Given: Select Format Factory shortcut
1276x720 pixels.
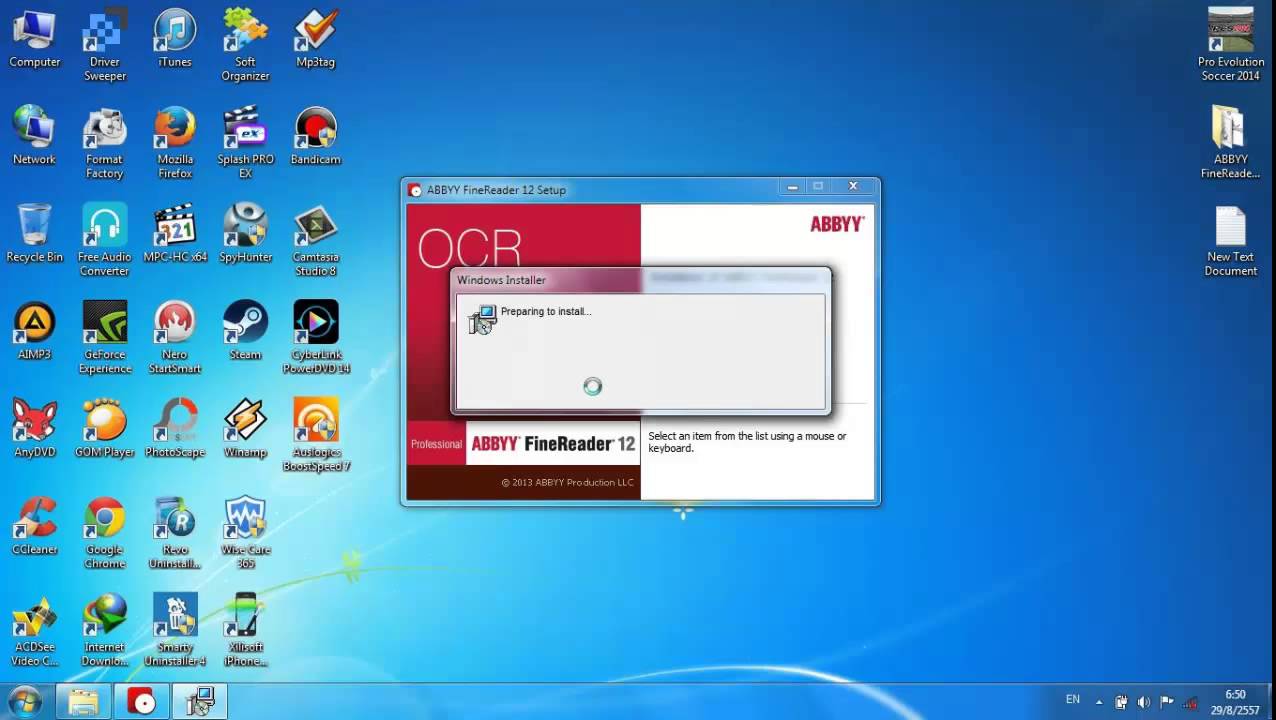Looking at the screenshot, I should [104, 144].
